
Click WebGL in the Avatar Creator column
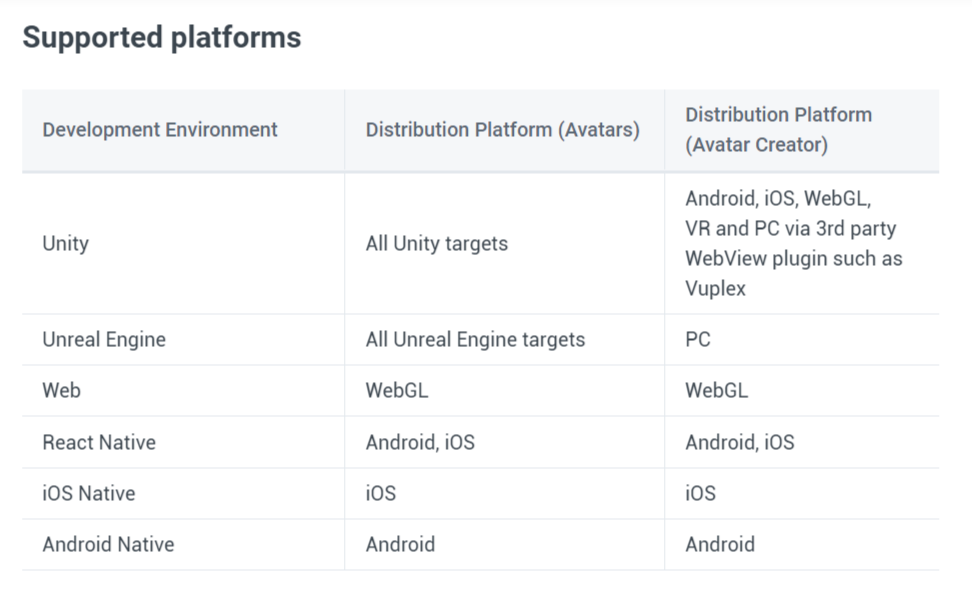(717, 390)
